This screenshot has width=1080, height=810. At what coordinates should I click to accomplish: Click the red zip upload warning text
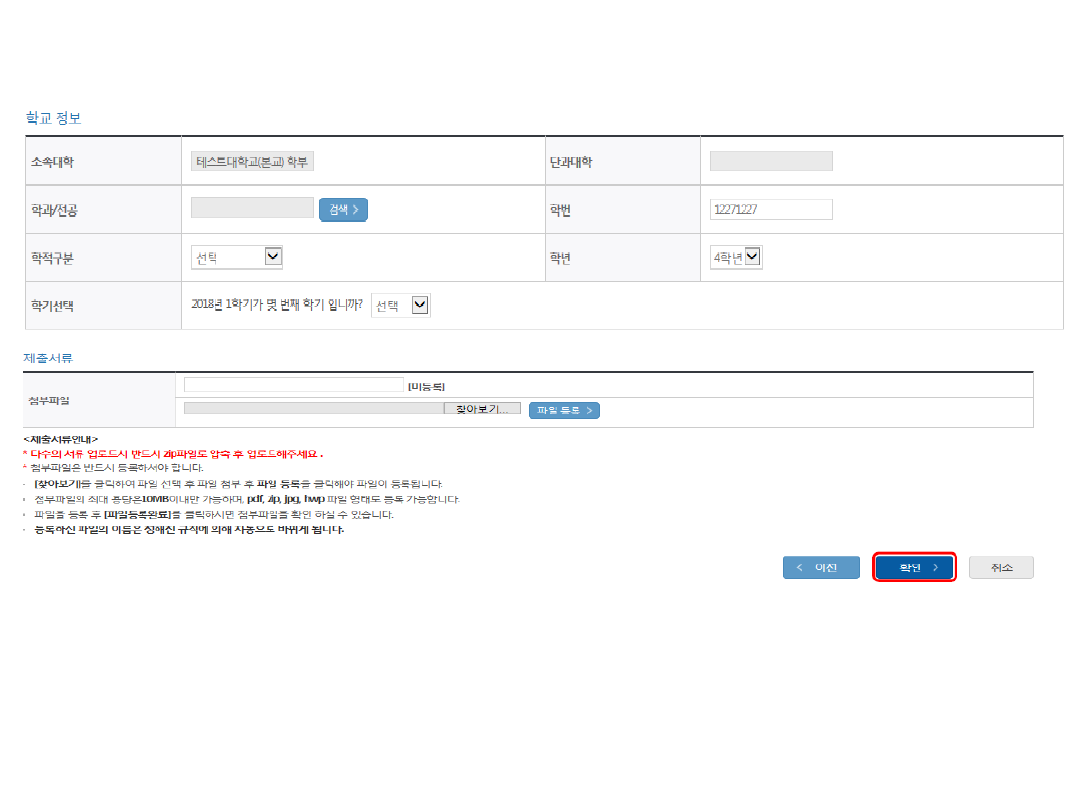click(175, 453)
